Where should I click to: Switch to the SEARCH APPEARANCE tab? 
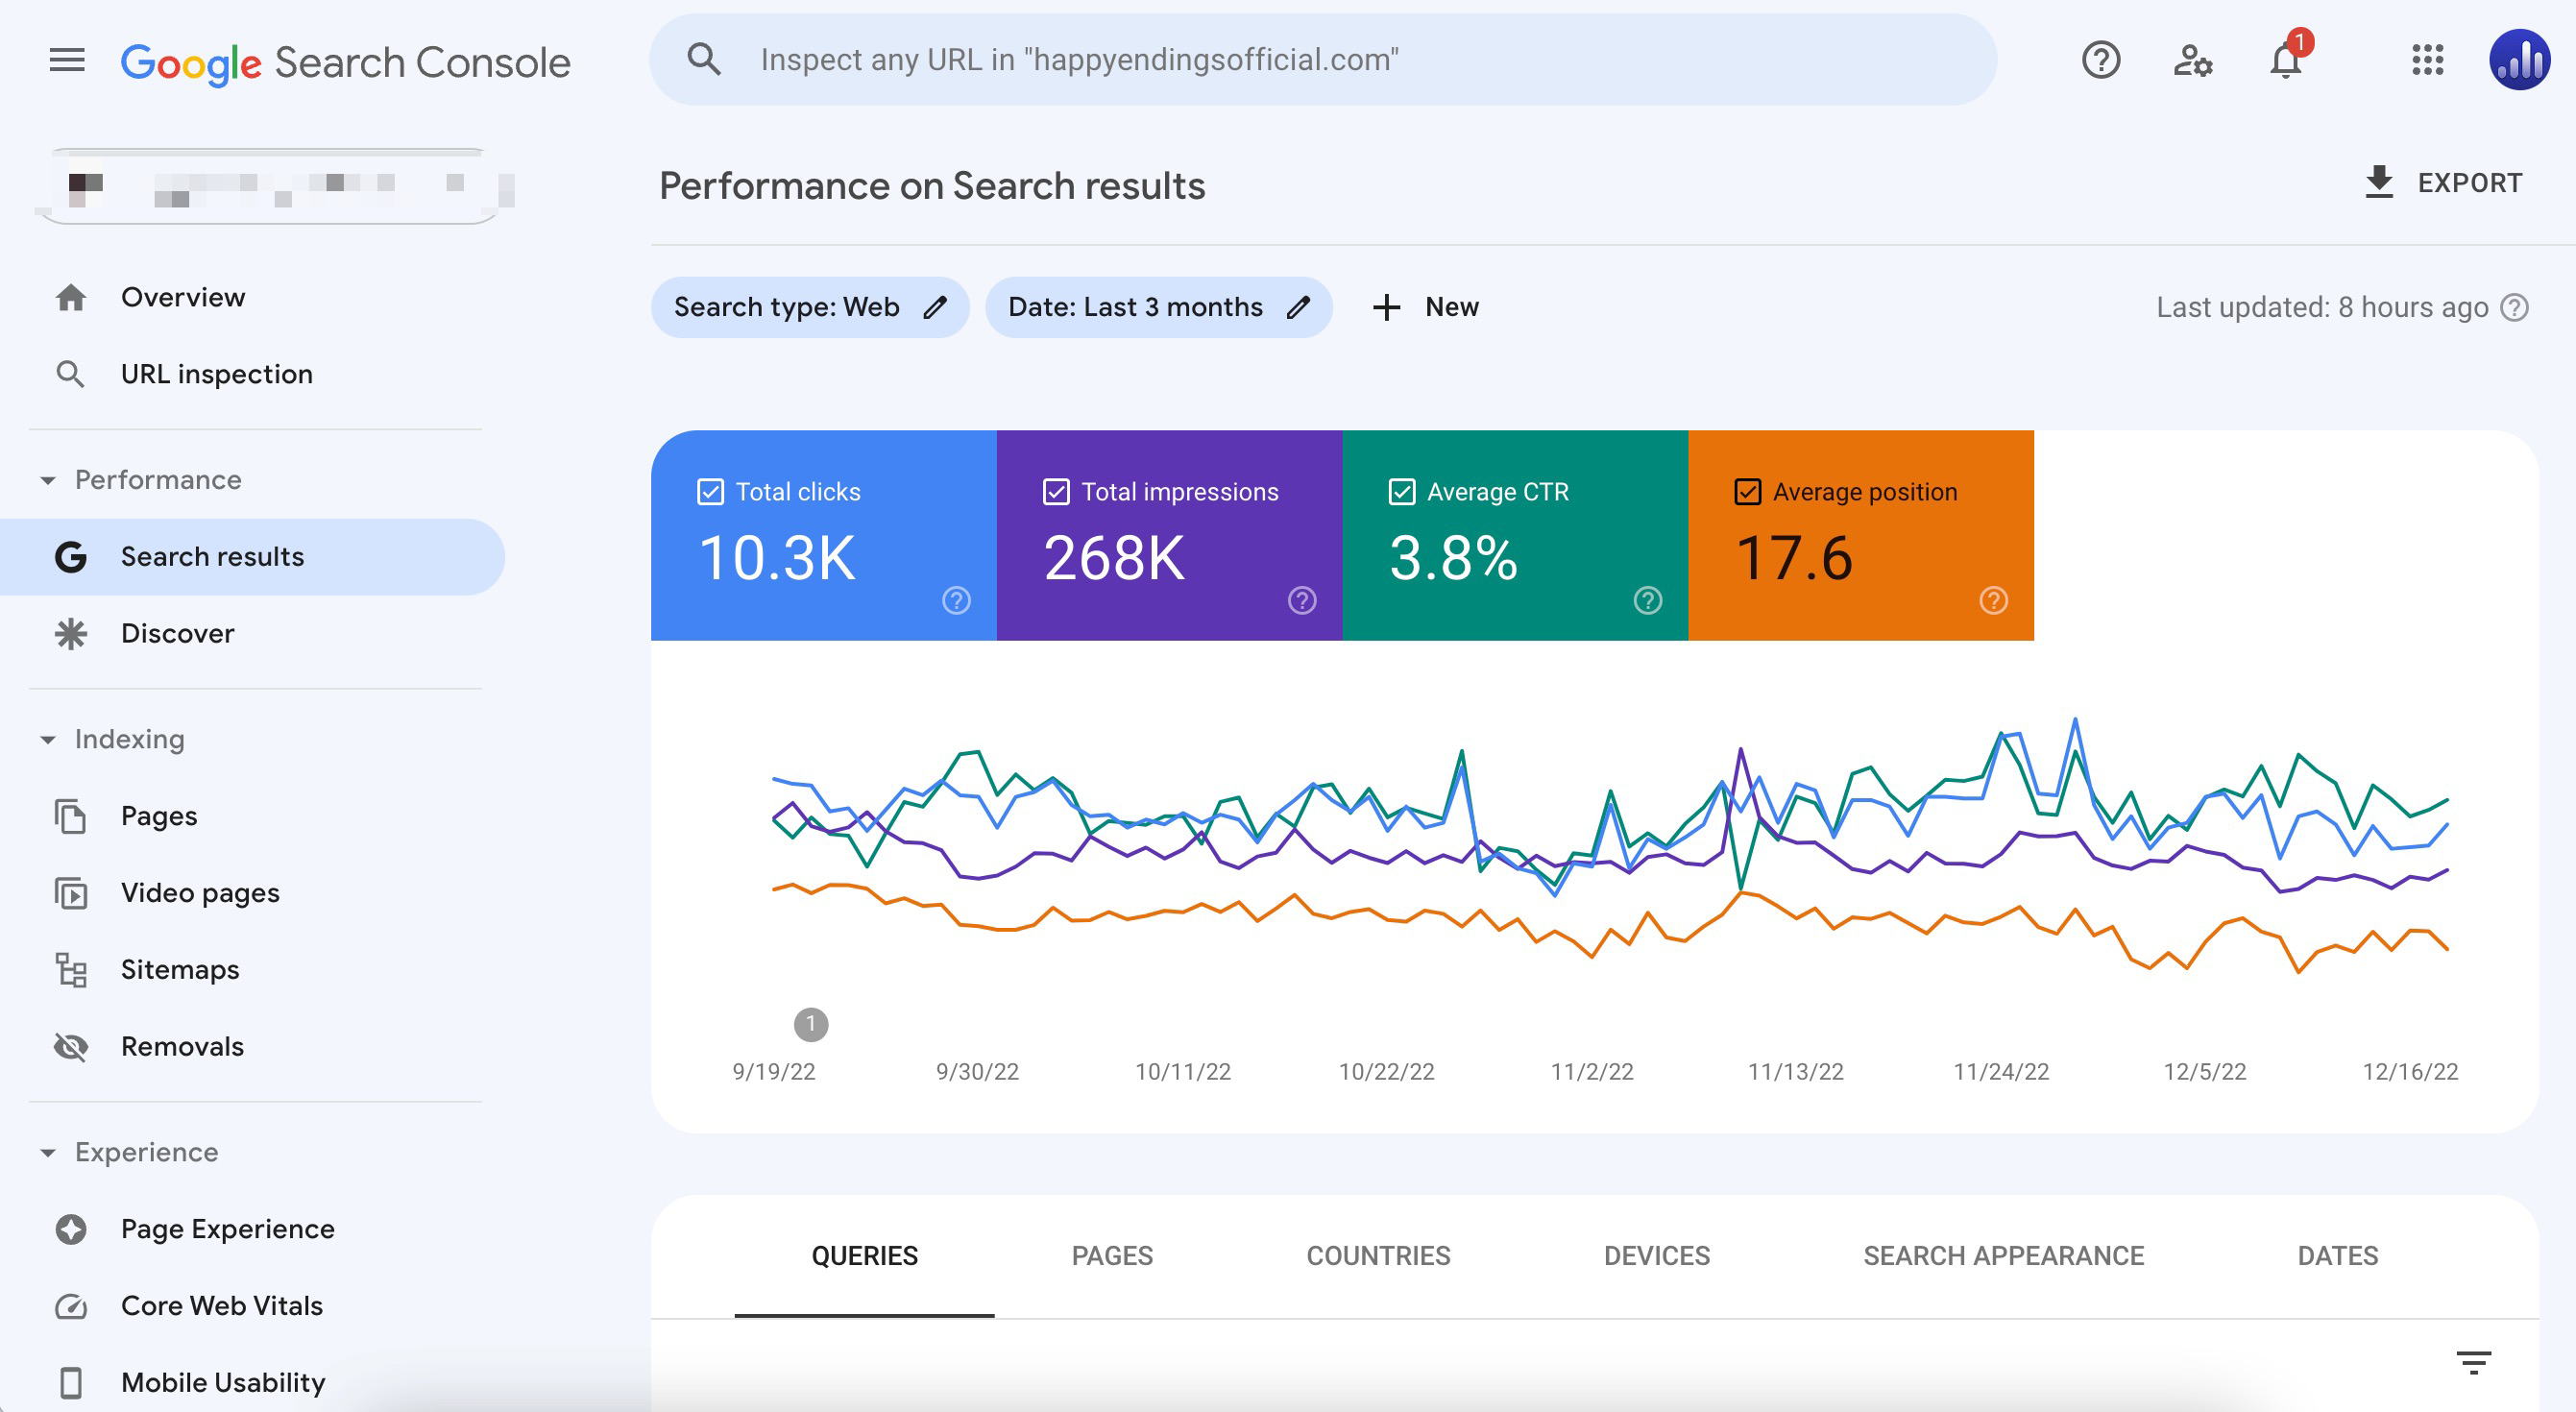coord(2003,1256)
